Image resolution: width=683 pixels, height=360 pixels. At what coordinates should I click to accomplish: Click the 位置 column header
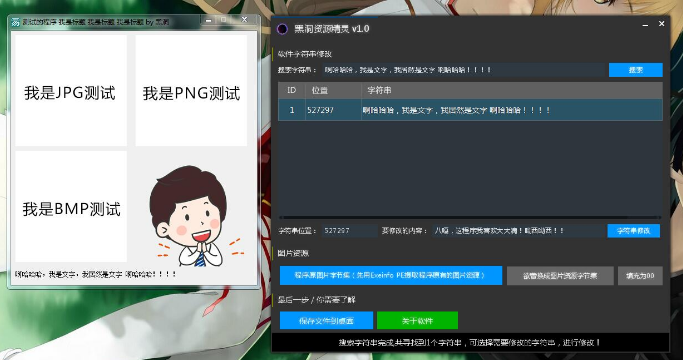coord(334,90)
